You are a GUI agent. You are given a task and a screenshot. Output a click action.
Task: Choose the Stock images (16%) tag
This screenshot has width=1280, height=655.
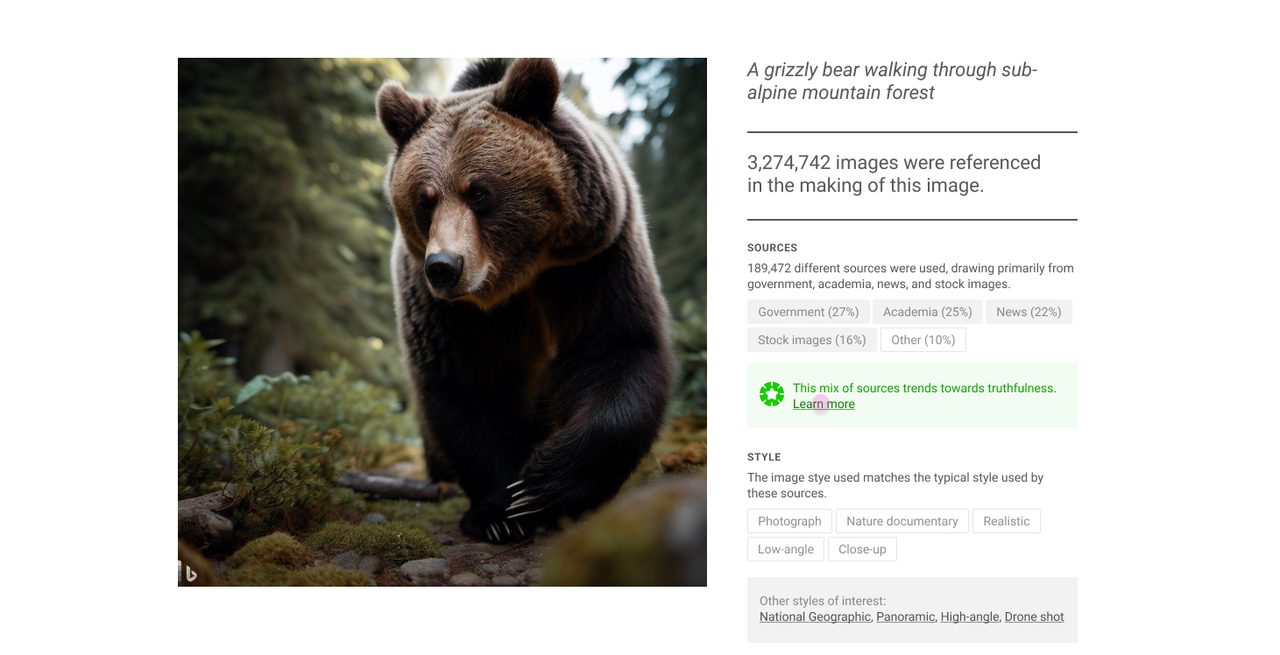[811, 340]
